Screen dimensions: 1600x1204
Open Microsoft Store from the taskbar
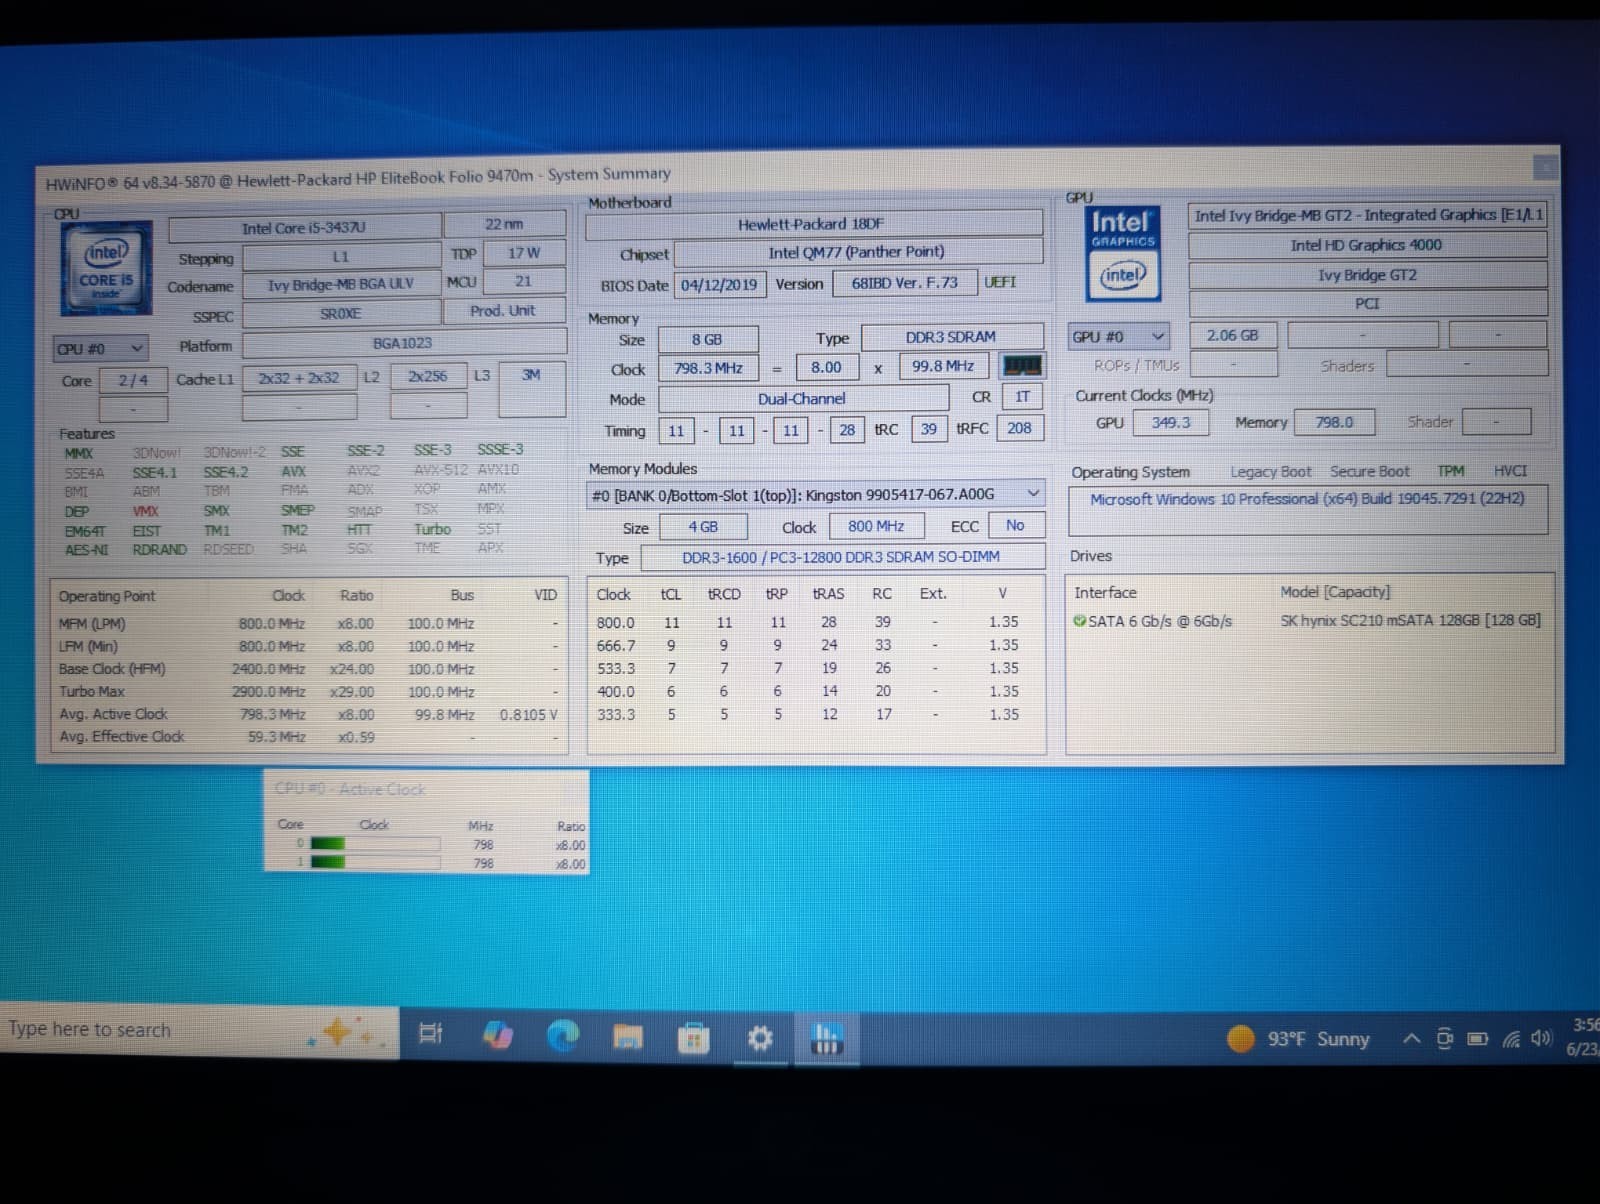pos(693,1039)
